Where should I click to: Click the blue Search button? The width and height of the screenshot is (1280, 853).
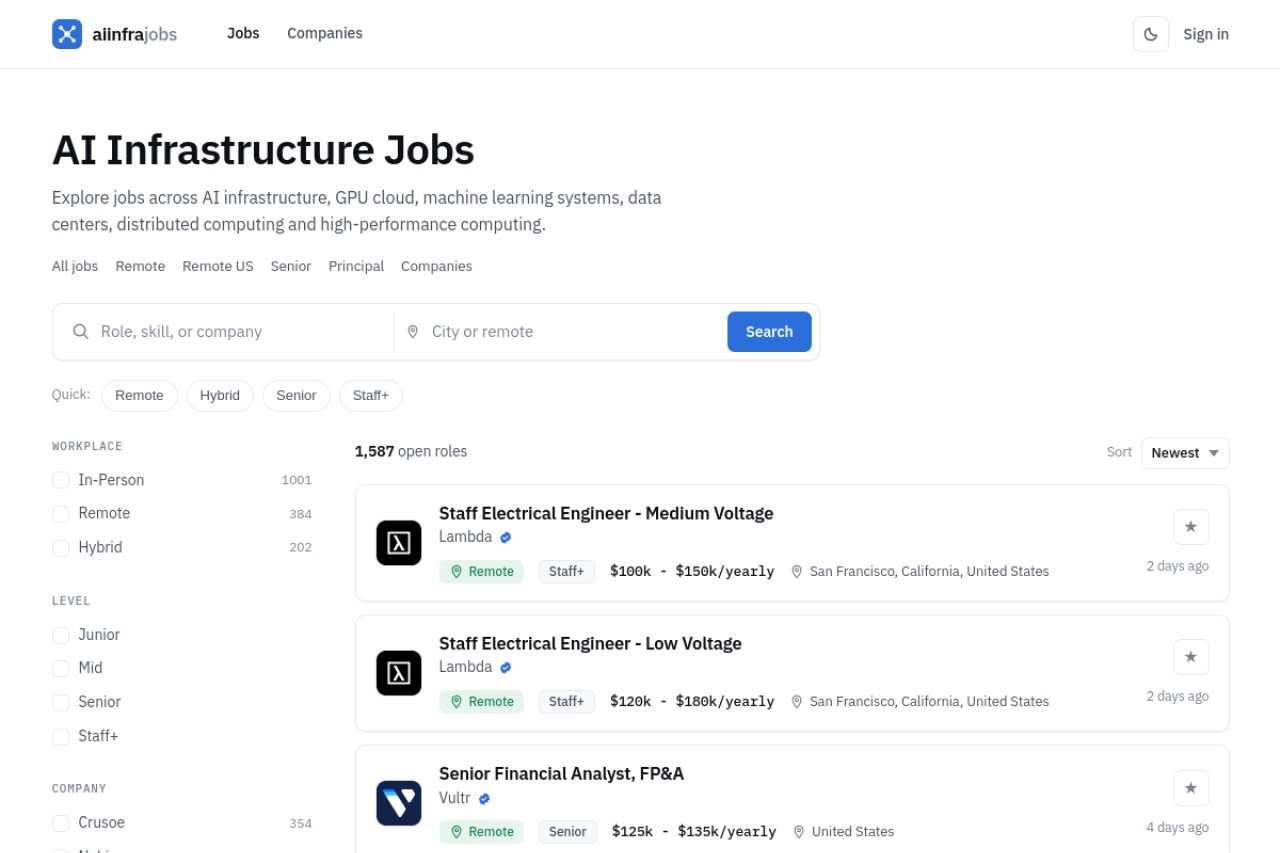769,332
